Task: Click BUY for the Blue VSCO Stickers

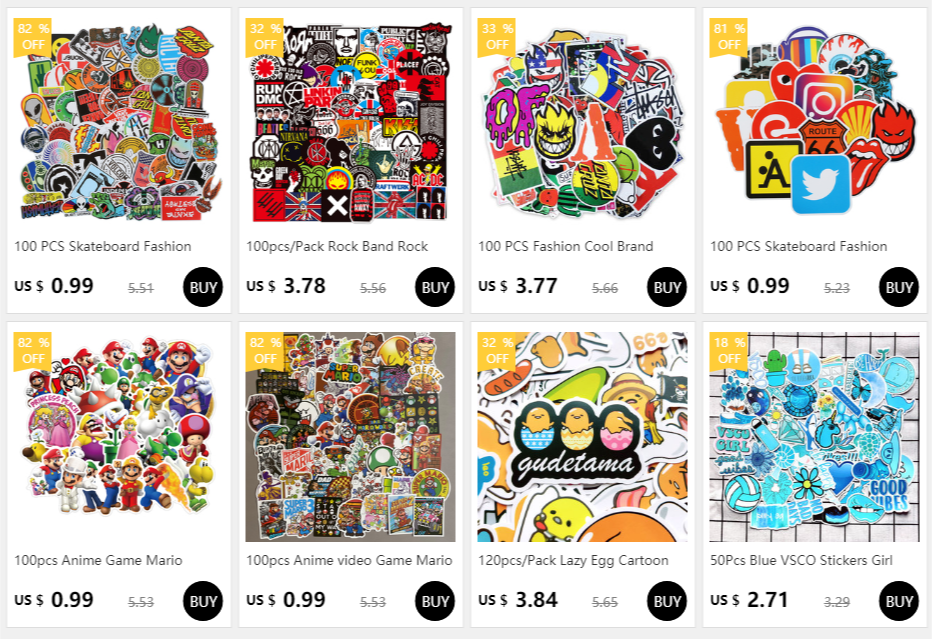Action: tap(898, 601)
